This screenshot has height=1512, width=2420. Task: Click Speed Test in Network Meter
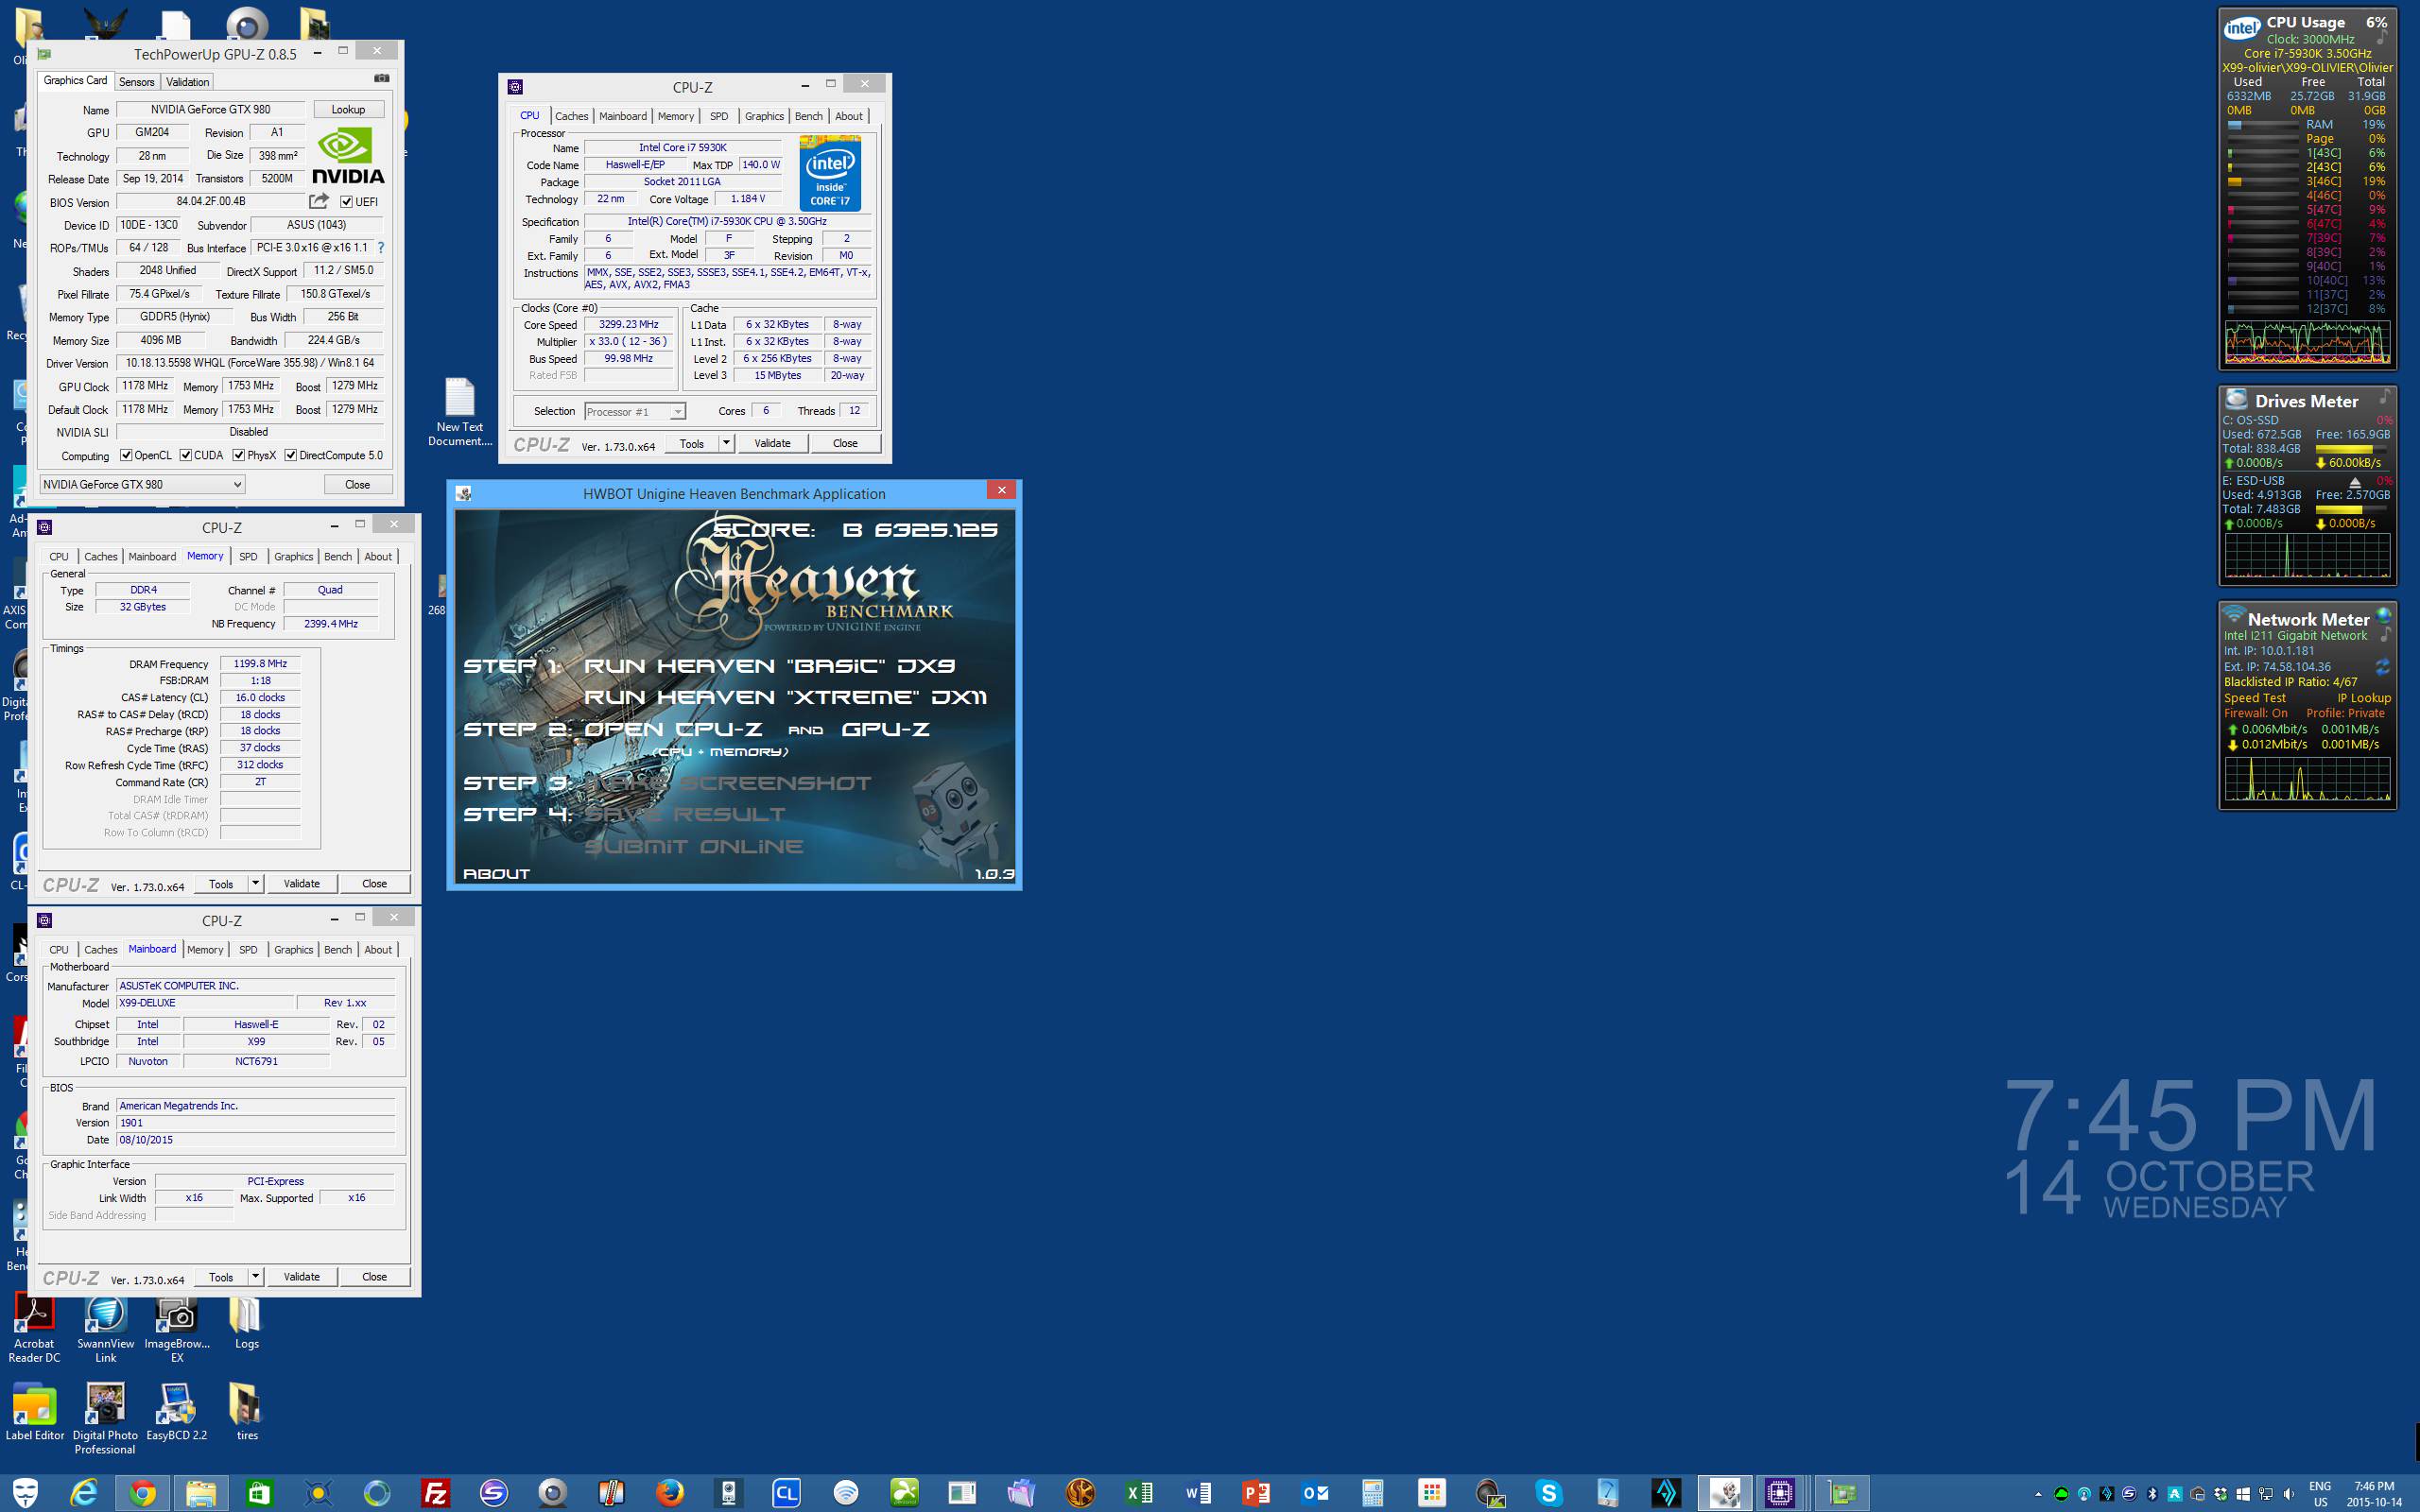pyautogui.click(x=2254, y=698)
